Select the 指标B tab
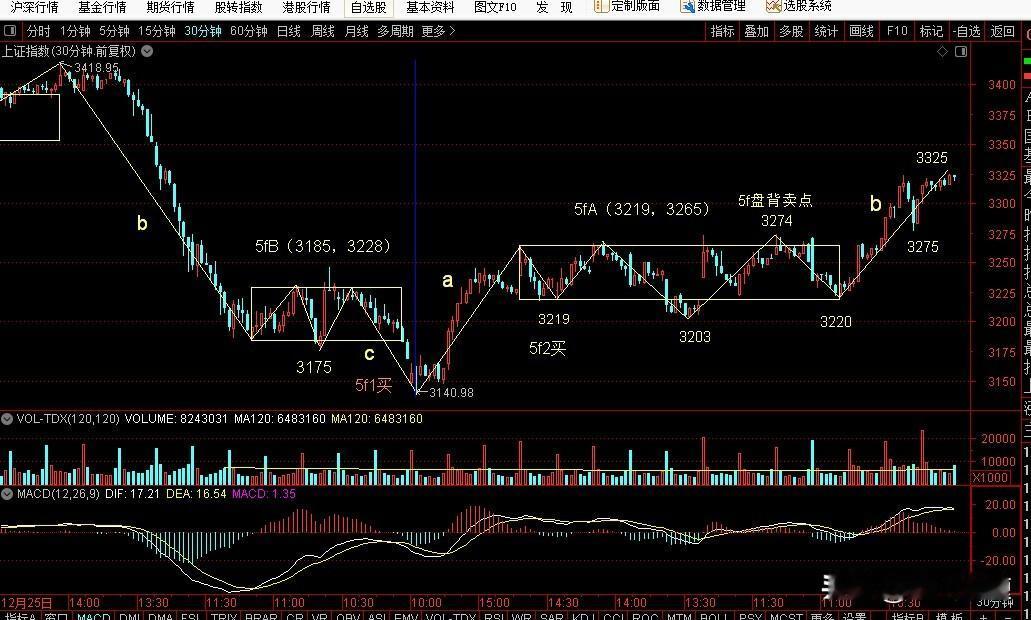The image size is (1031, 620). 909,616
